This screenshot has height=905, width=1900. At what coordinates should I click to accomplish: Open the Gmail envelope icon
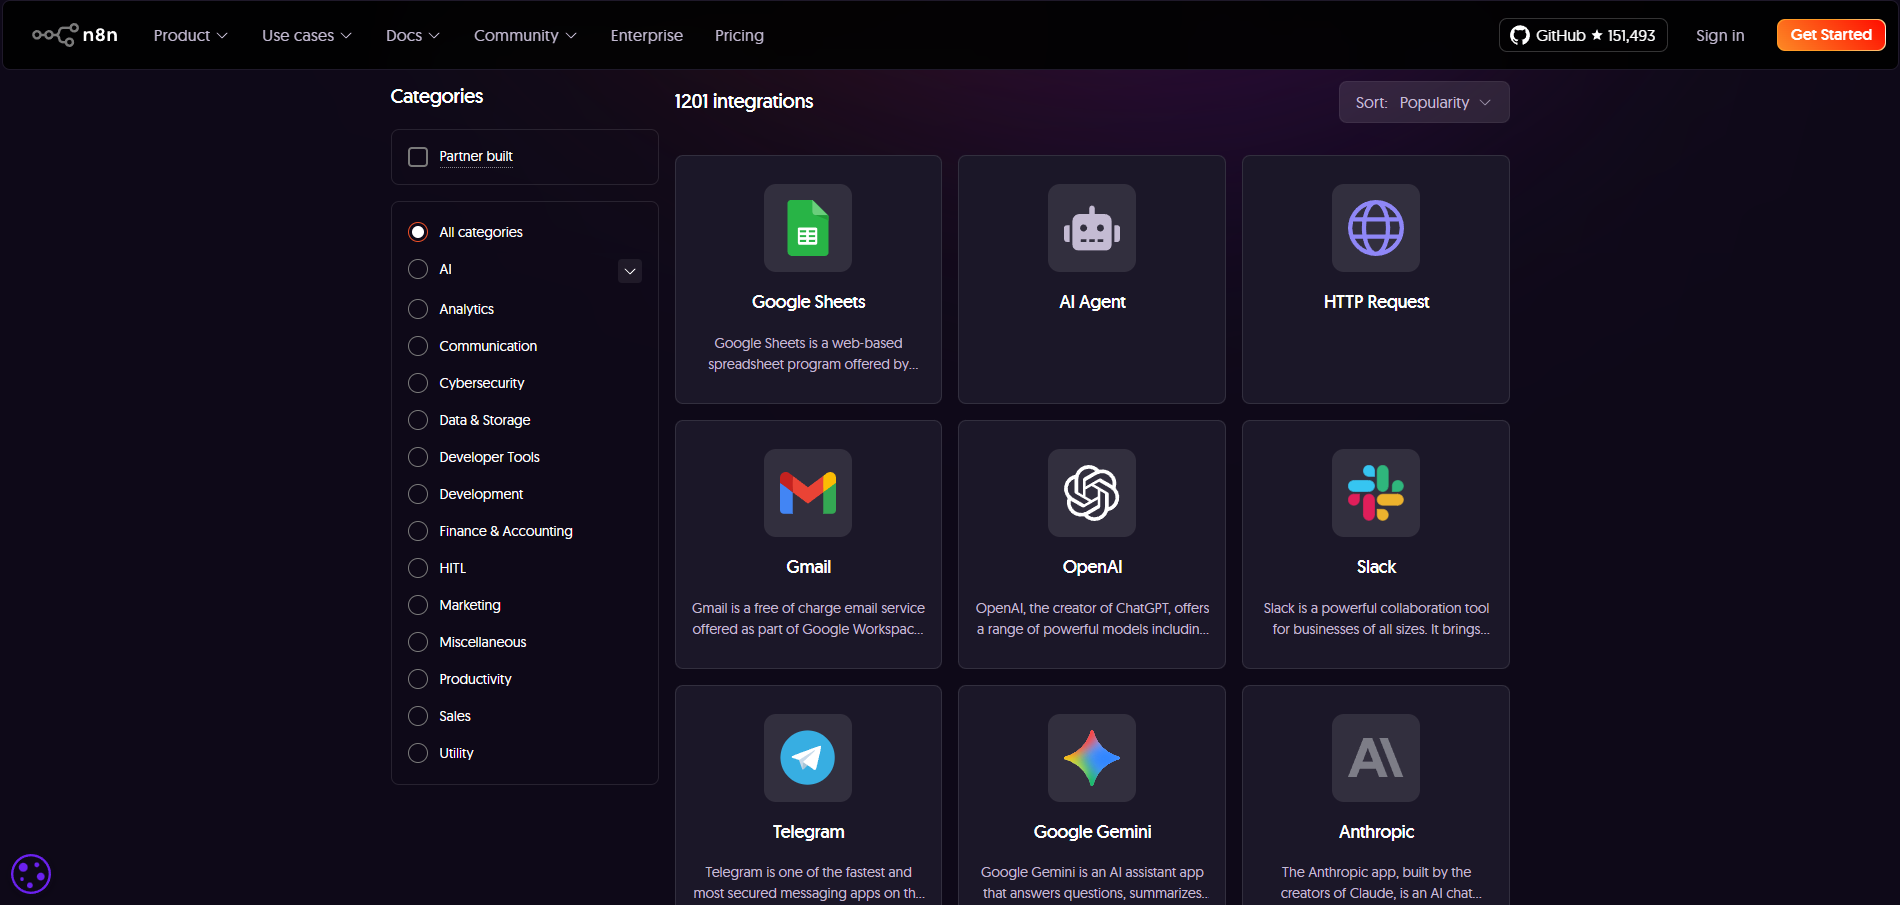pyautogui.click(x=808, y=493)
